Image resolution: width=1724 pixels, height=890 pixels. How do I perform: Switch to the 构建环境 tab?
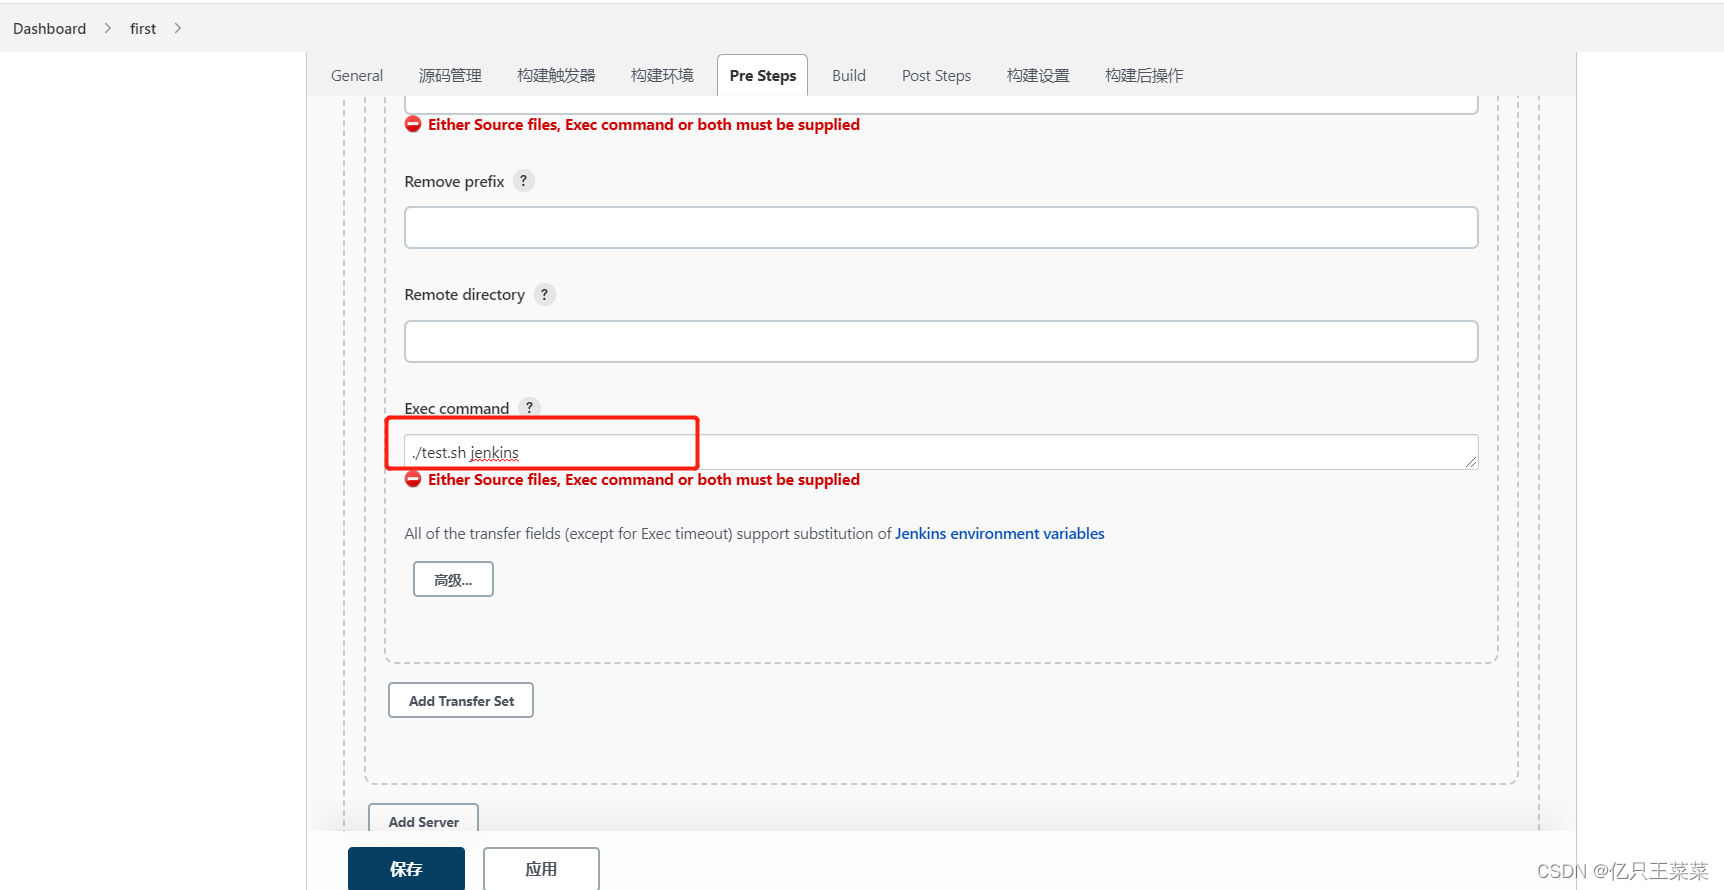point(662,76)
